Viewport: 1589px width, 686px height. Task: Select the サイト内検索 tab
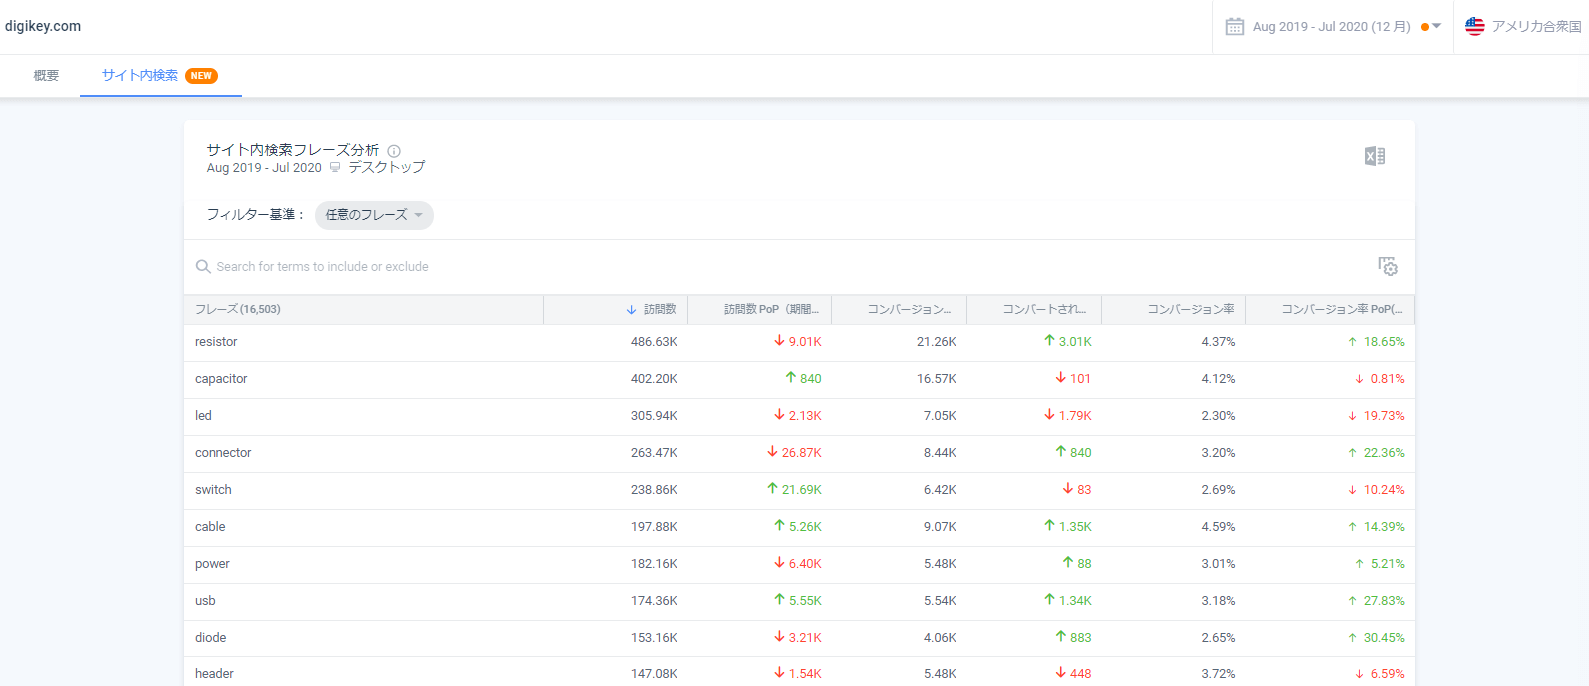[140, 76]
